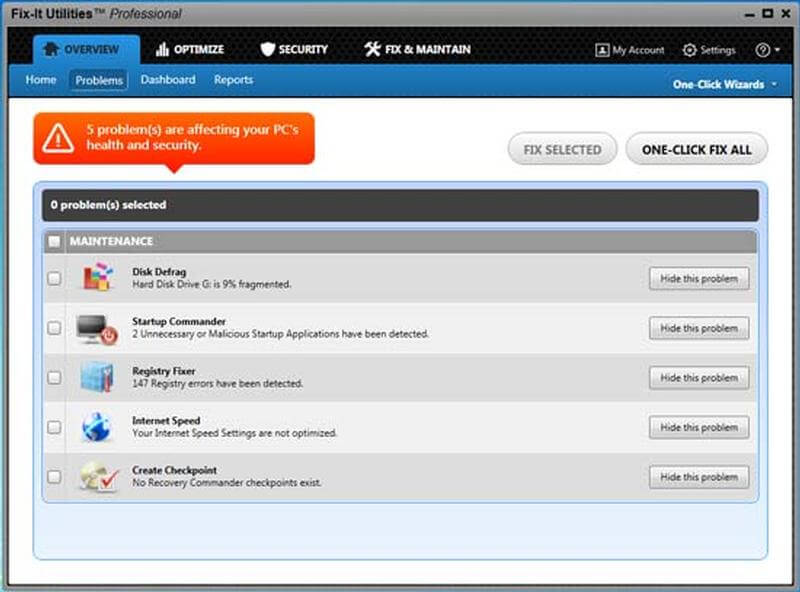Open the Help question mark dropdown
Image resolution: width=800 pixels, height=592 pixels.
[x=767, y=50]
